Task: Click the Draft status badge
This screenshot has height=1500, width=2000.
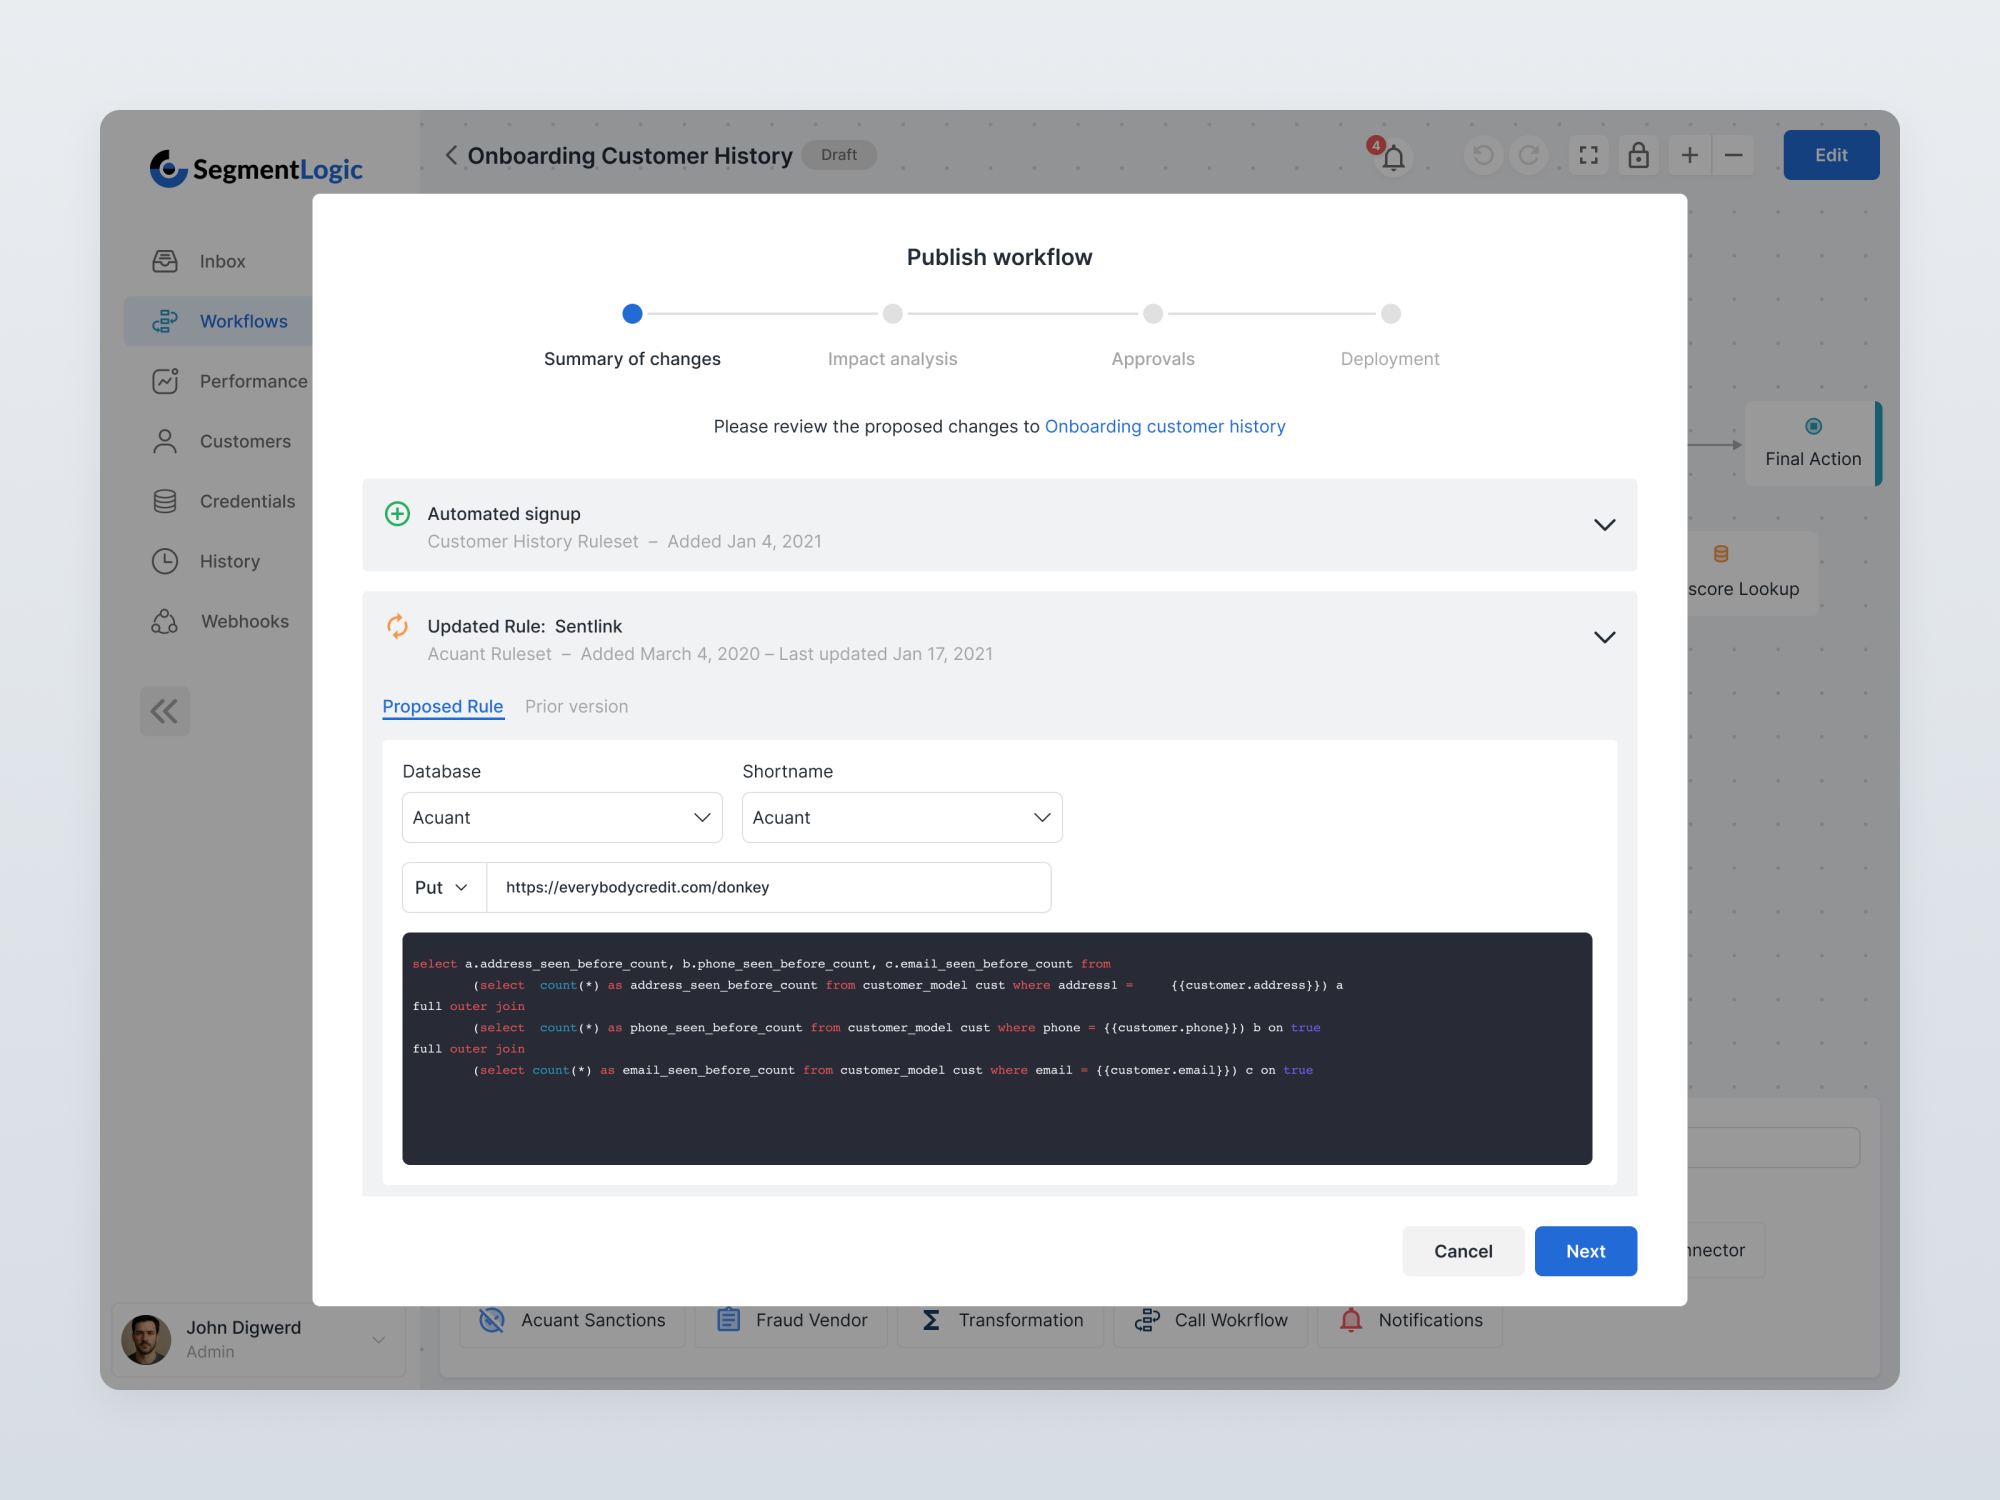Action: (x=839, y=155)
